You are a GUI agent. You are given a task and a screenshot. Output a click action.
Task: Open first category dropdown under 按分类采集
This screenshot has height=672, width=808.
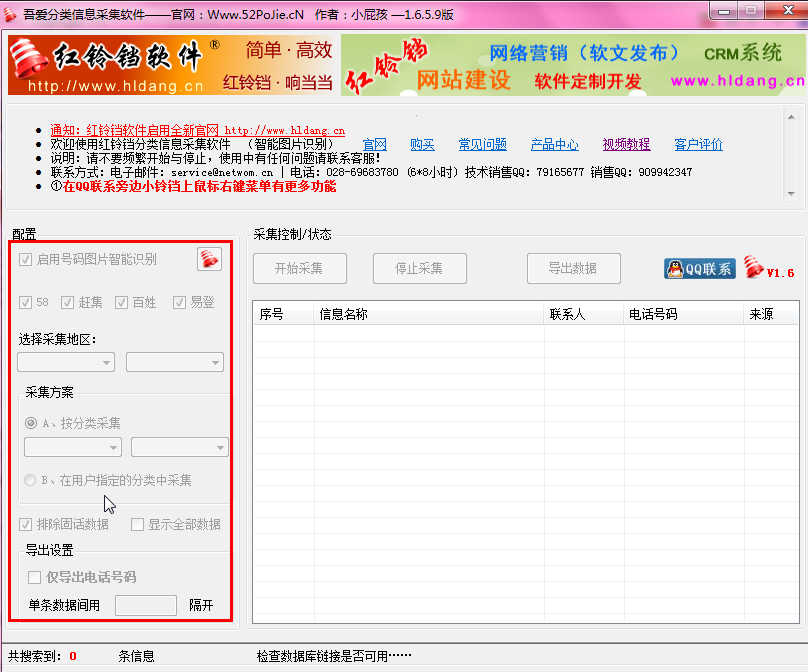click(73, 447)
